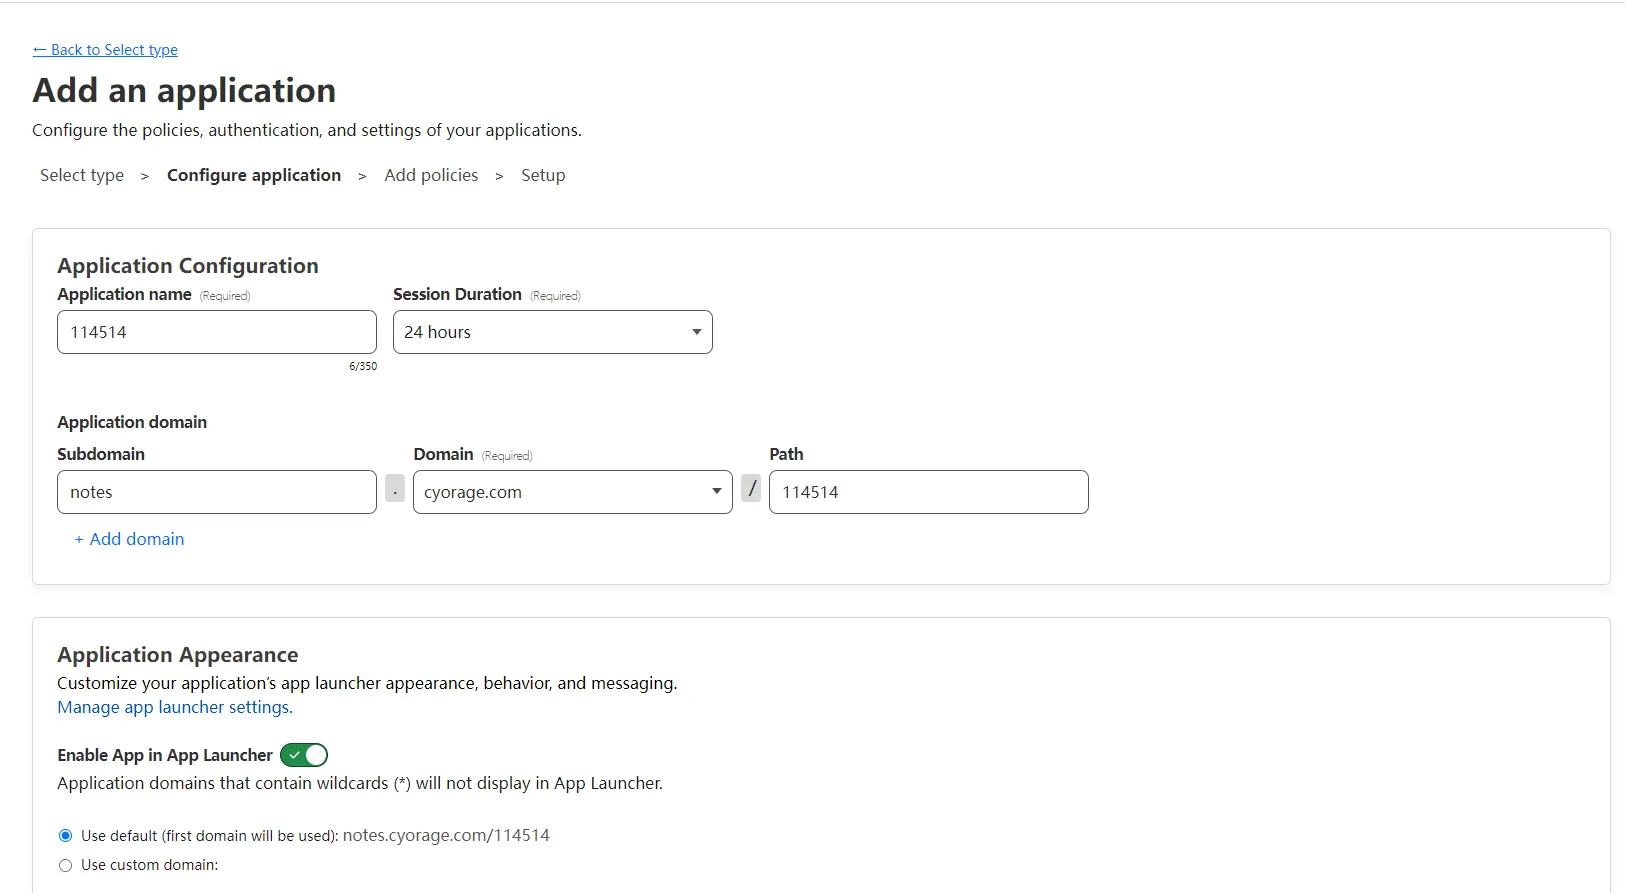Select the Configure application step
1625x893 pixels.
coord(254,175)
